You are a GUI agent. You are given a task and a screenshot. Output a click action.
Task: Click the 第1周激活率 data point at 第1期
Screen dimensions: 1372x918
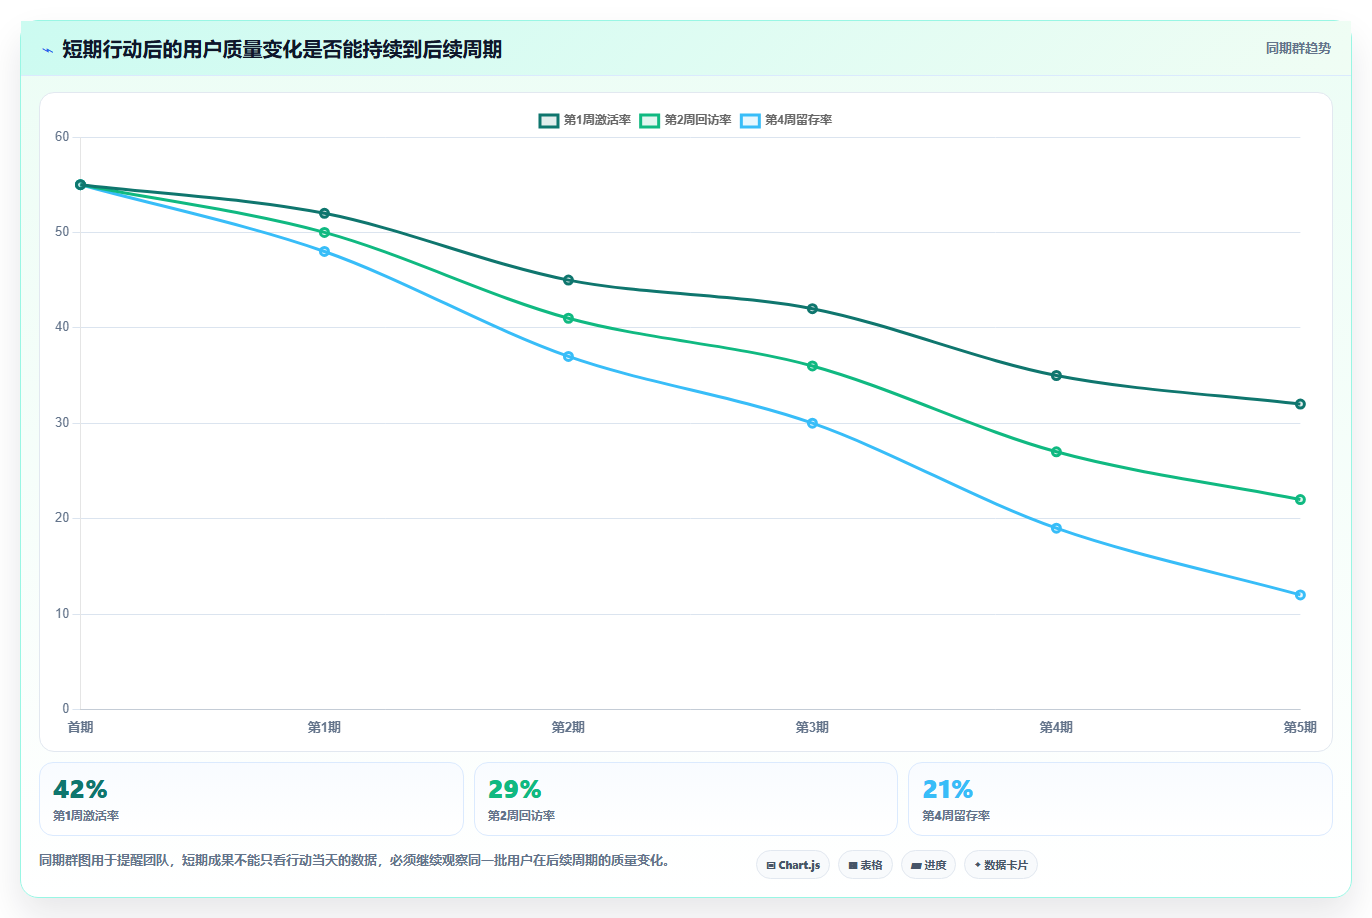click(x=324, y=213)
